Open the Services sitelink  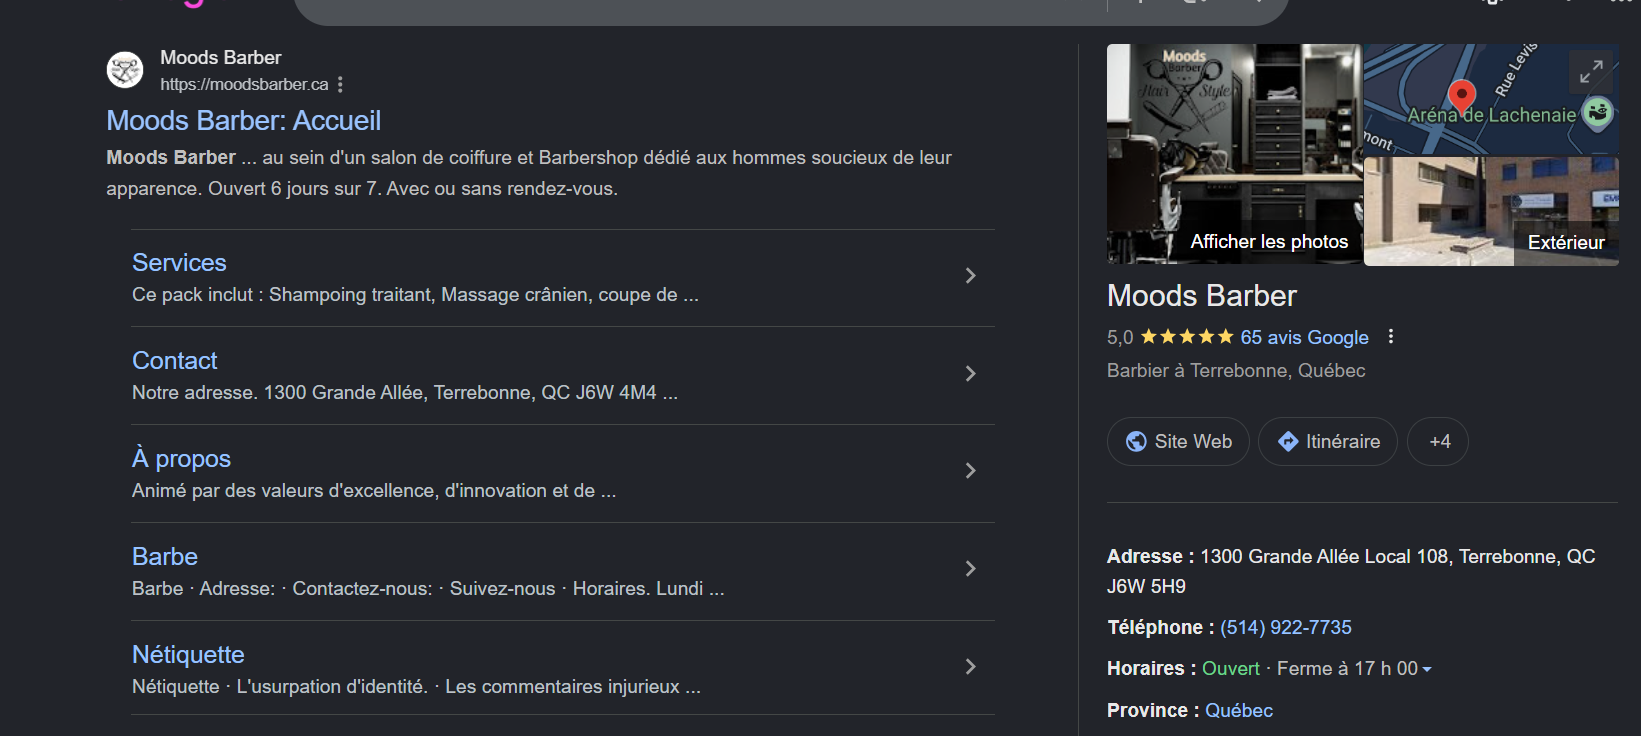click(x=180, y=263)
